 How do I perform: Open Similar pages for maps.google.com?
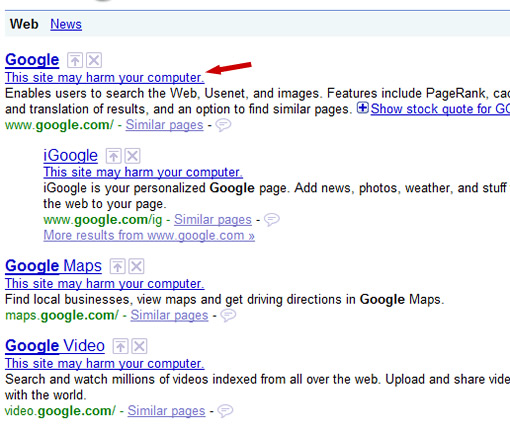pos(169,315)
